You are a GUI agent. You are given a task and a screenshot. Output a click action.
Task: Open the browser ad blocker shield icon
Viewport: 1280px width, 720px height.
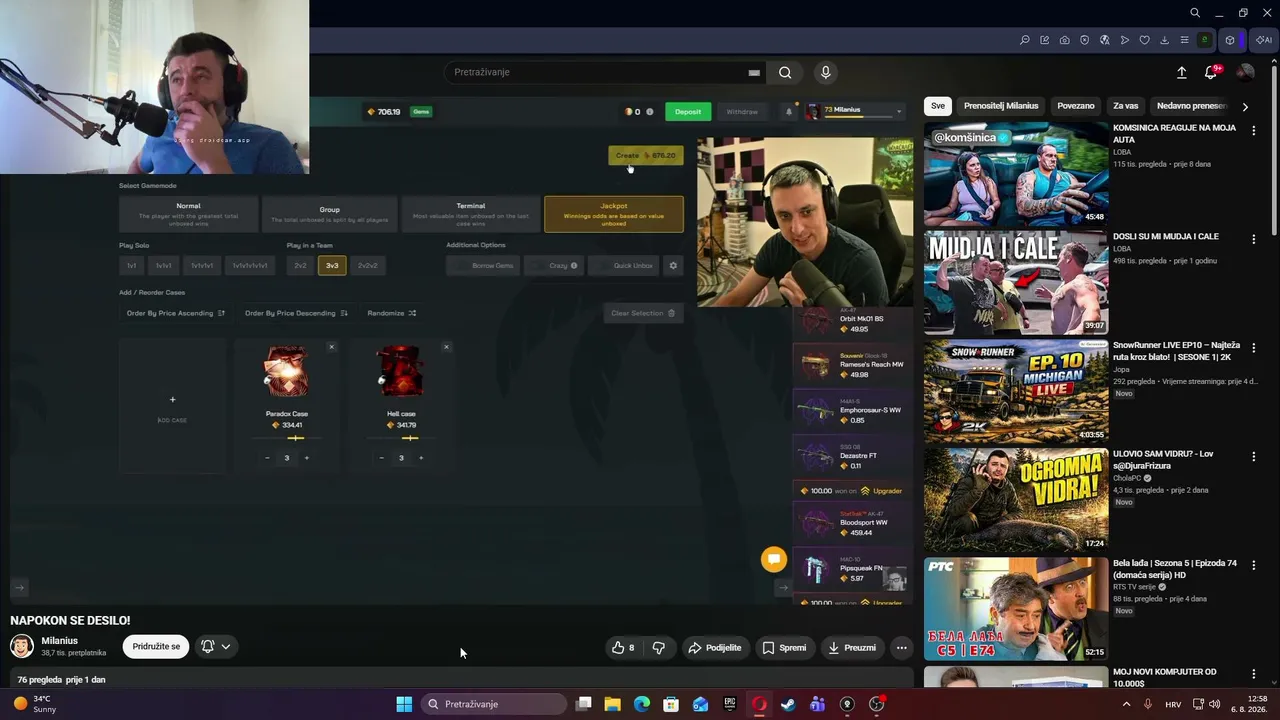(1084, 40)
